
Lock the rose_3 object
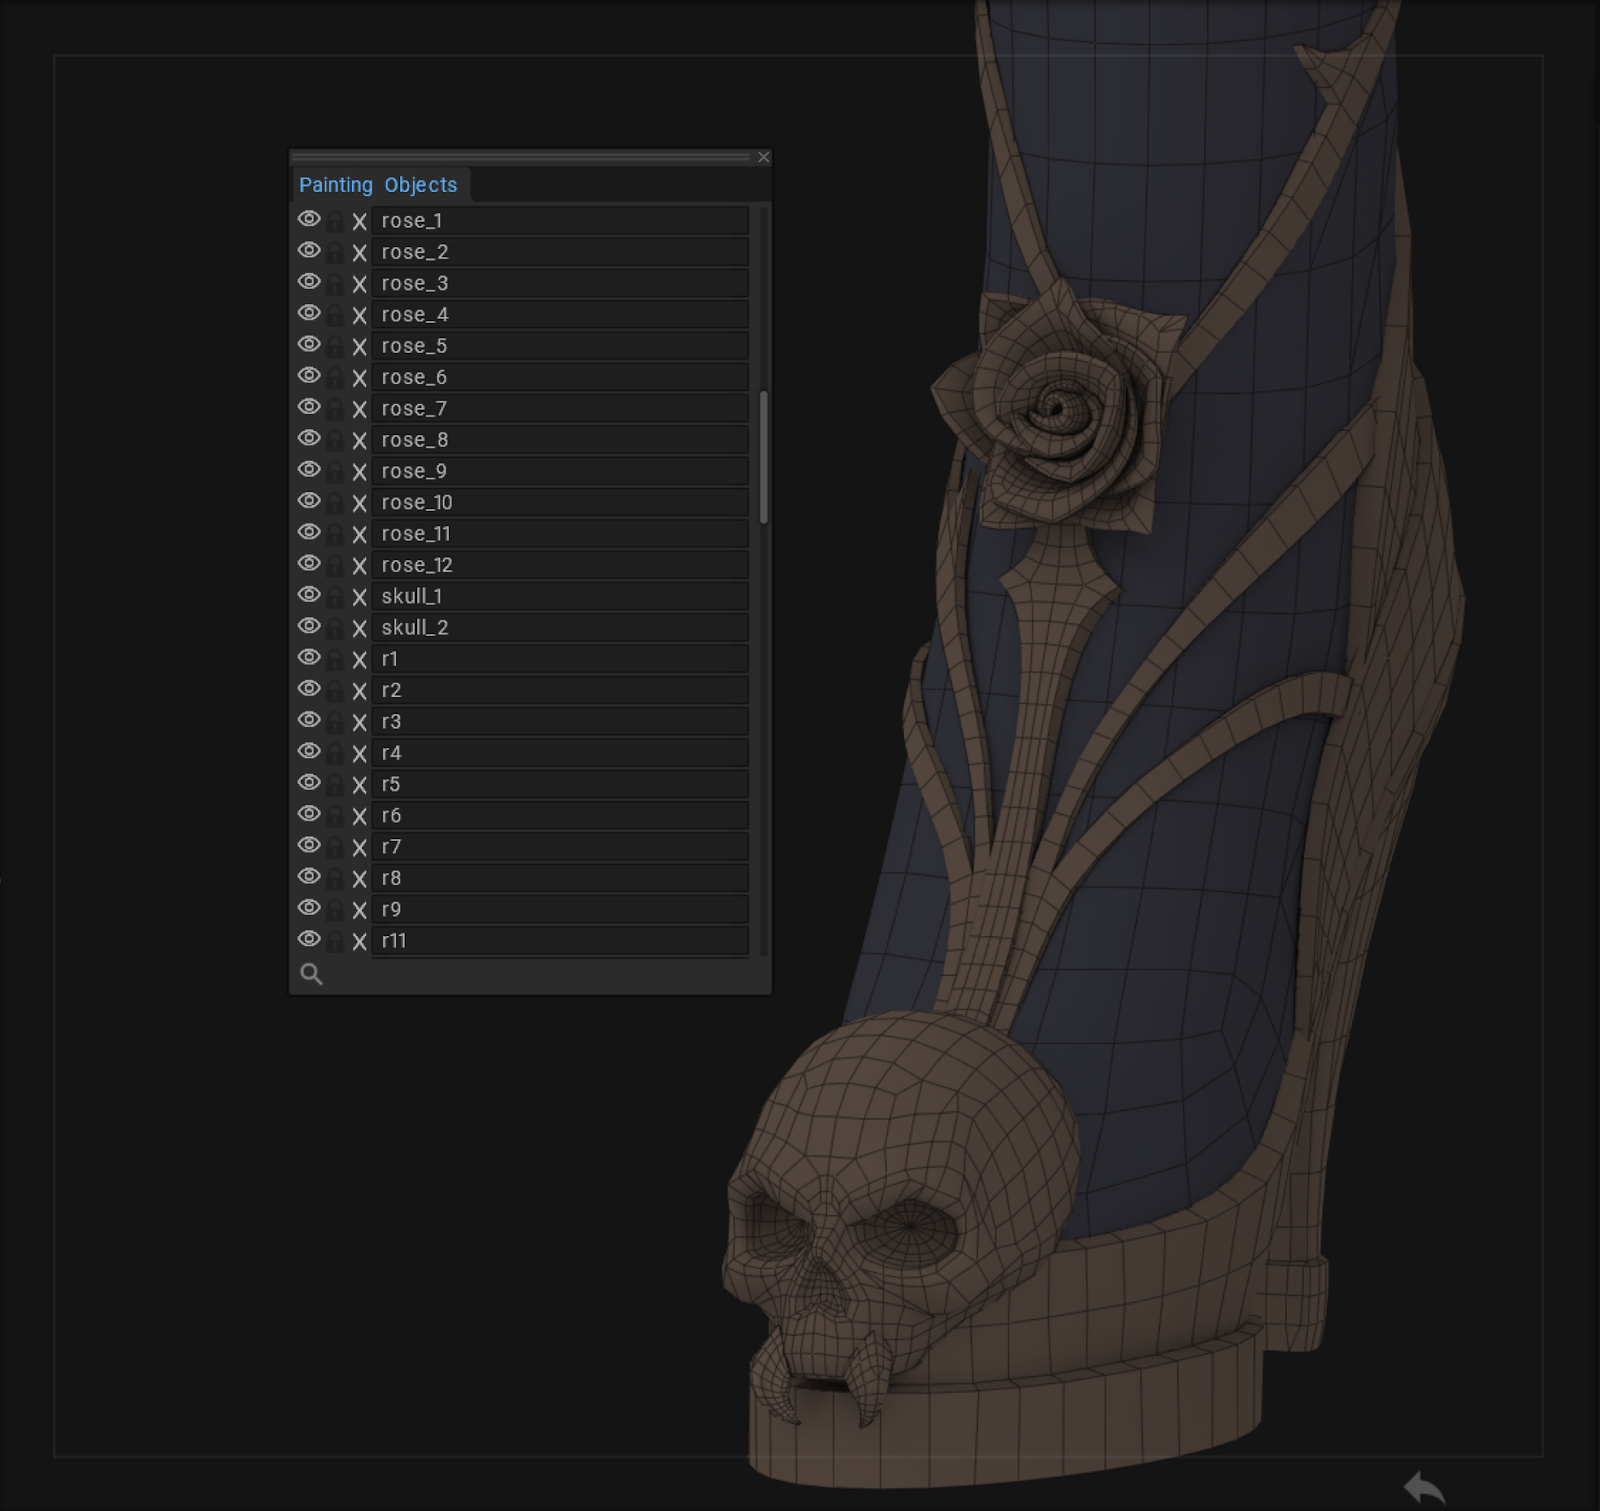pos(335,284)
